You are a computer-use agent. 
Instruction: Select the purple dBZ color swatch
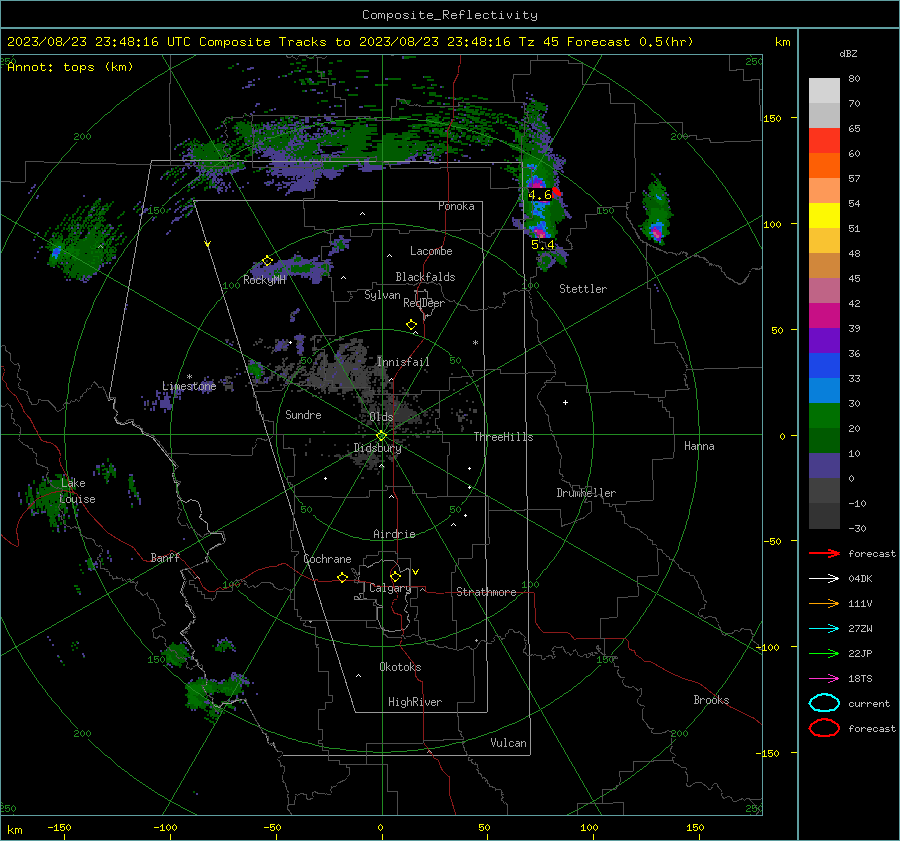(x=824, y=340)
